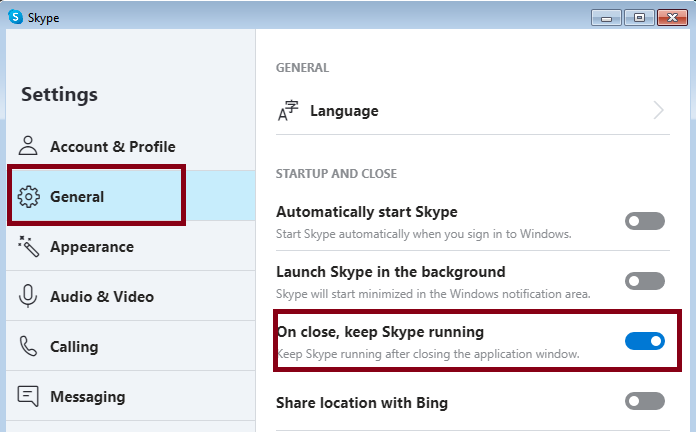Click the Language option label
The image size is (696, 432).
pyautogui.click(x=344, y=111)
